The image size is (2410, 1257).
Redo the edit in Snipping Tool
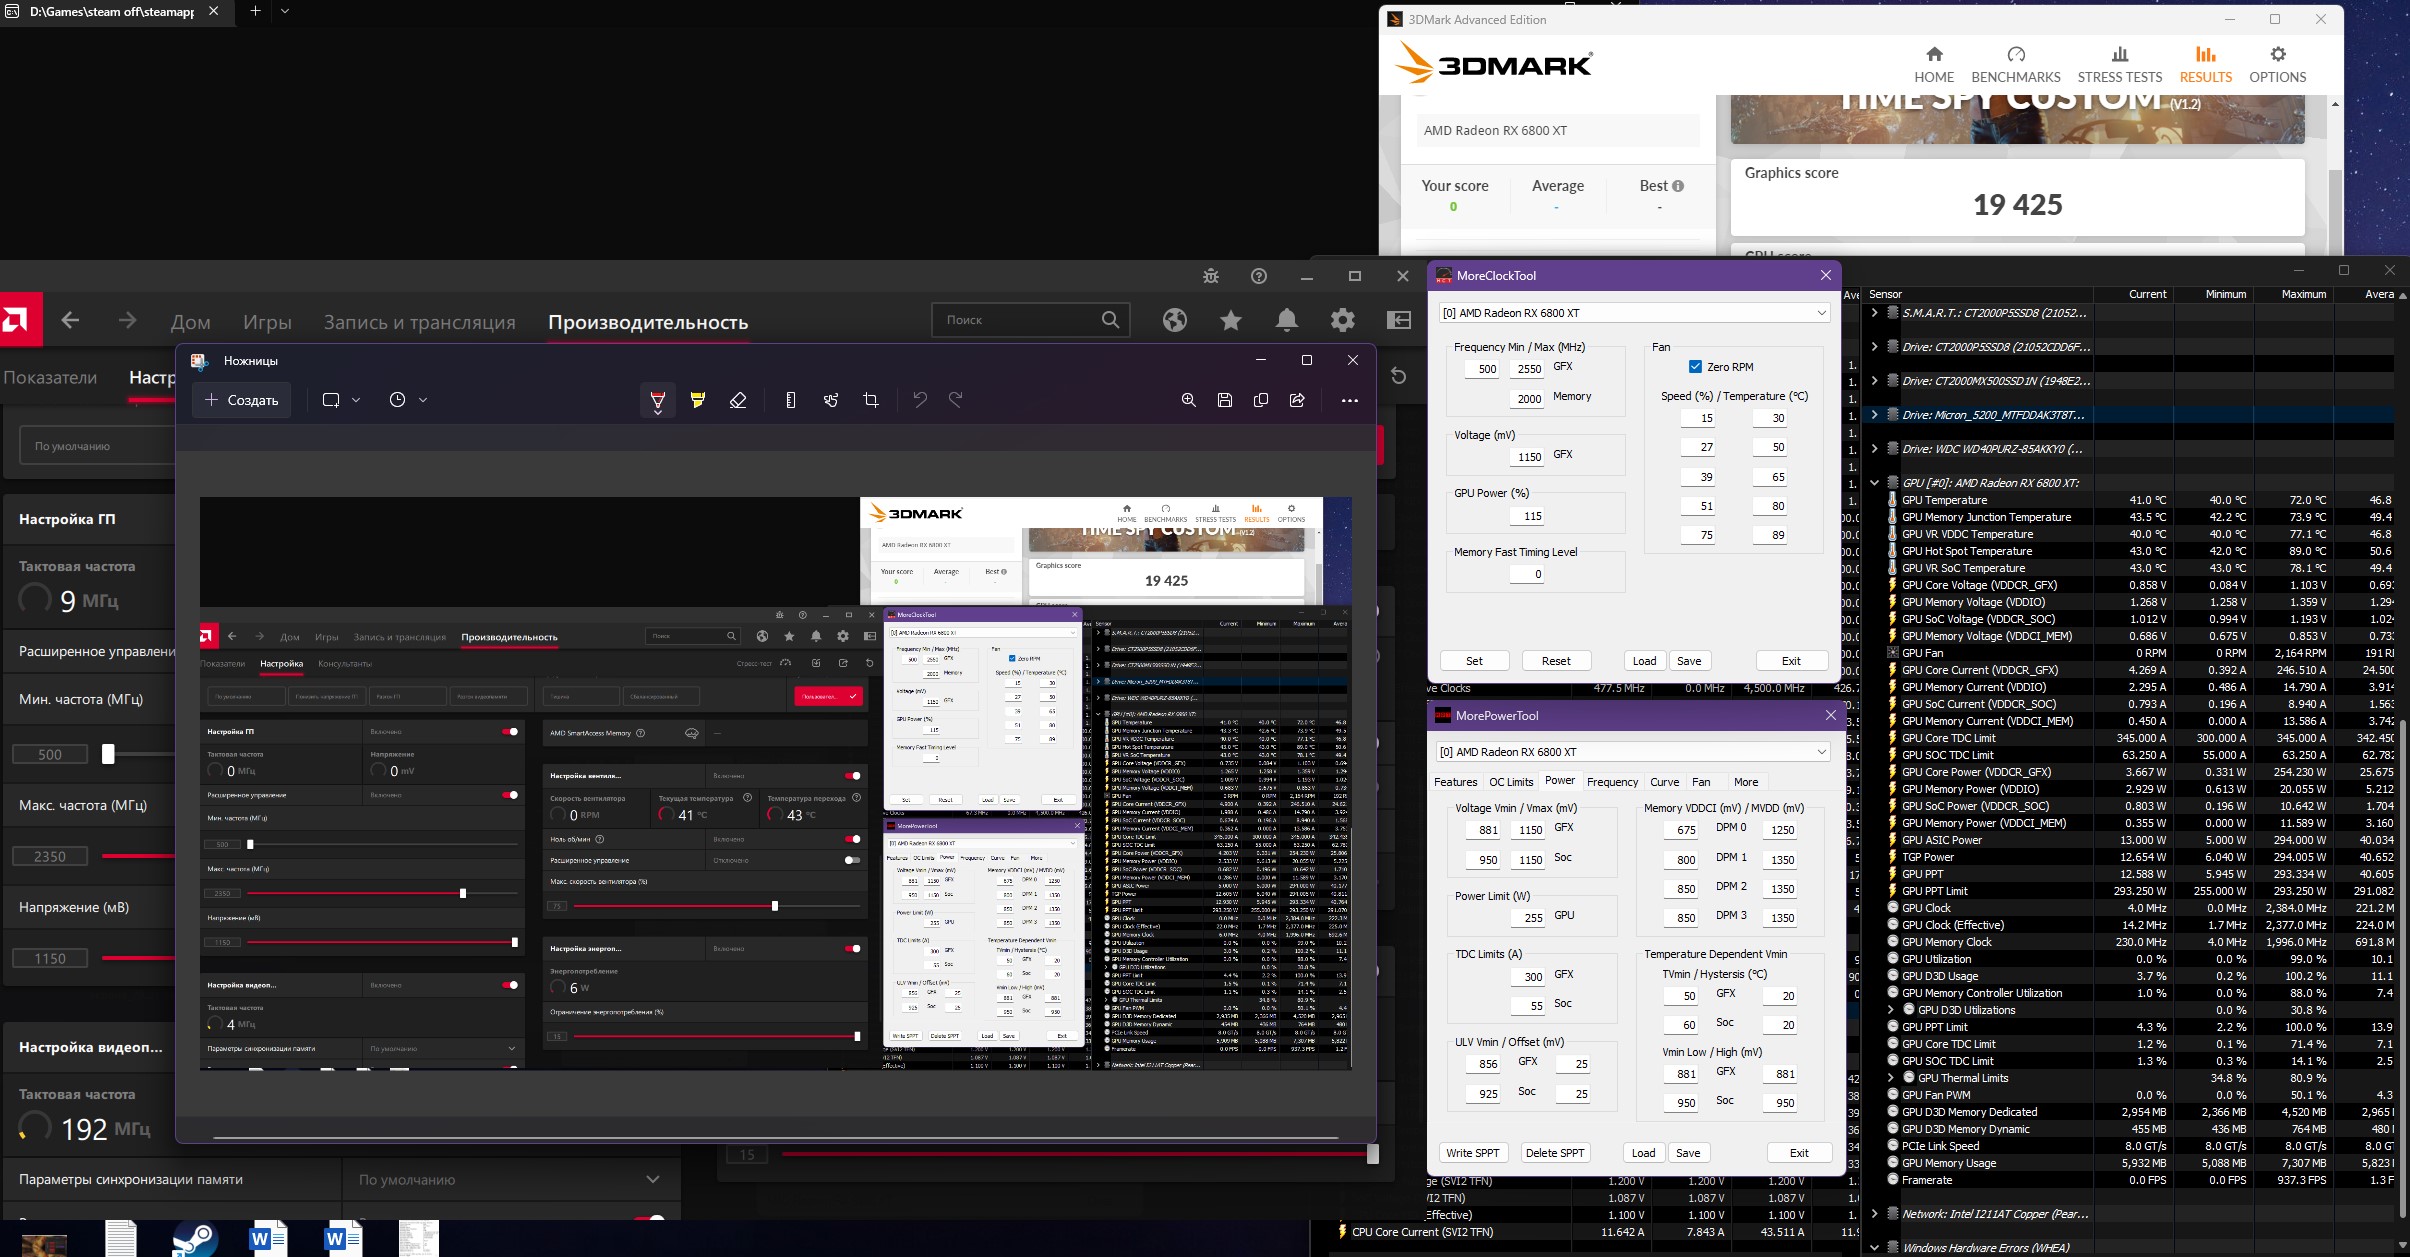coord(956,400)
